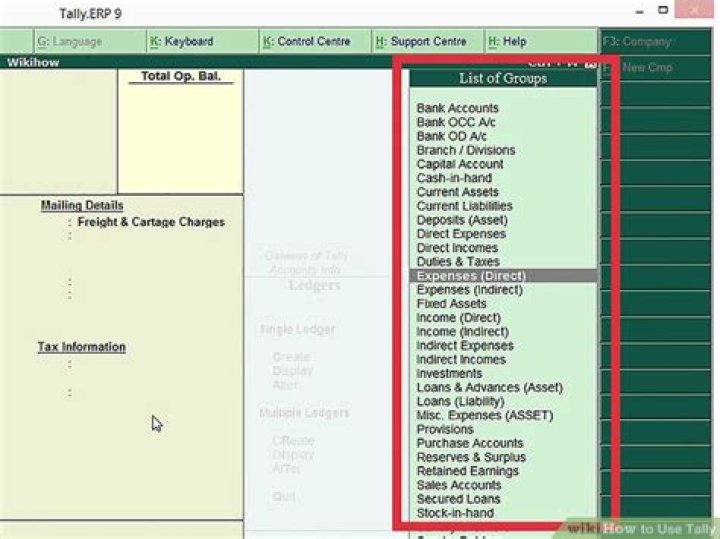Viewport: 720px width, 539px height.
Task: Open the K: Keyboard menu
Action: pyautogui.click(x=202, y=41)
